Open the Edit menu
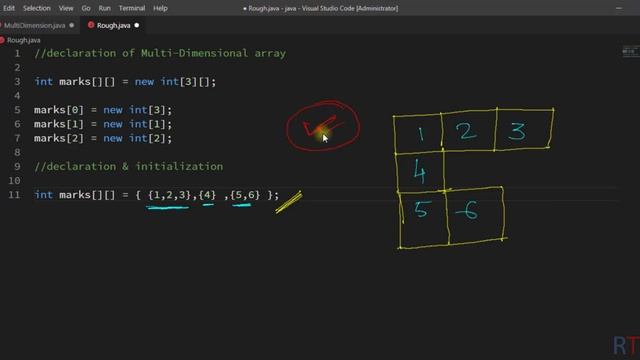640x360 pixels. 9,8
